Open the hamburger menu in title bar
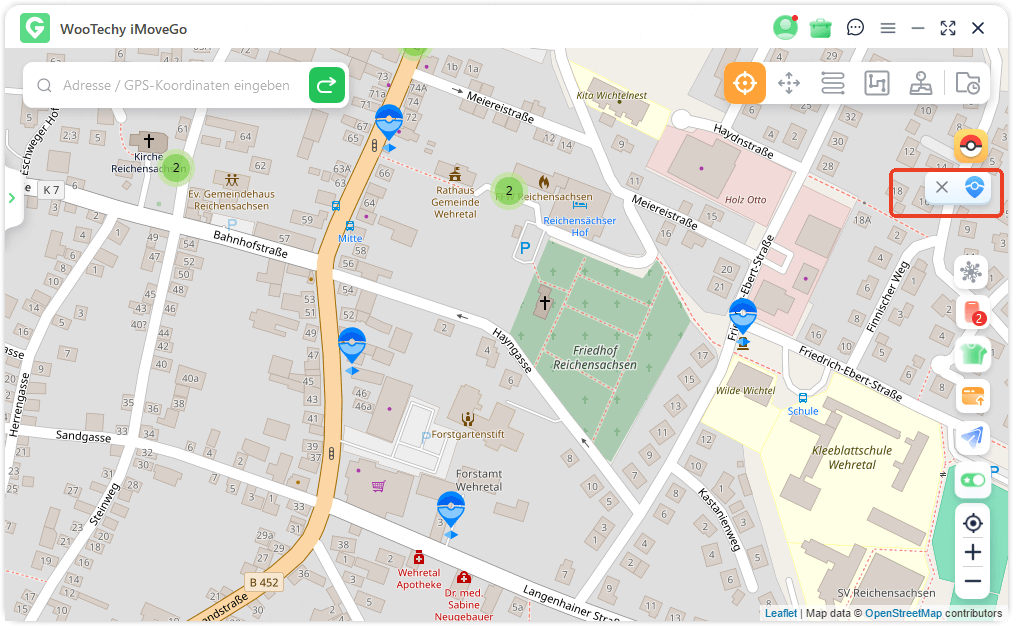This screenshot has width=1013, height=626. 888,28
